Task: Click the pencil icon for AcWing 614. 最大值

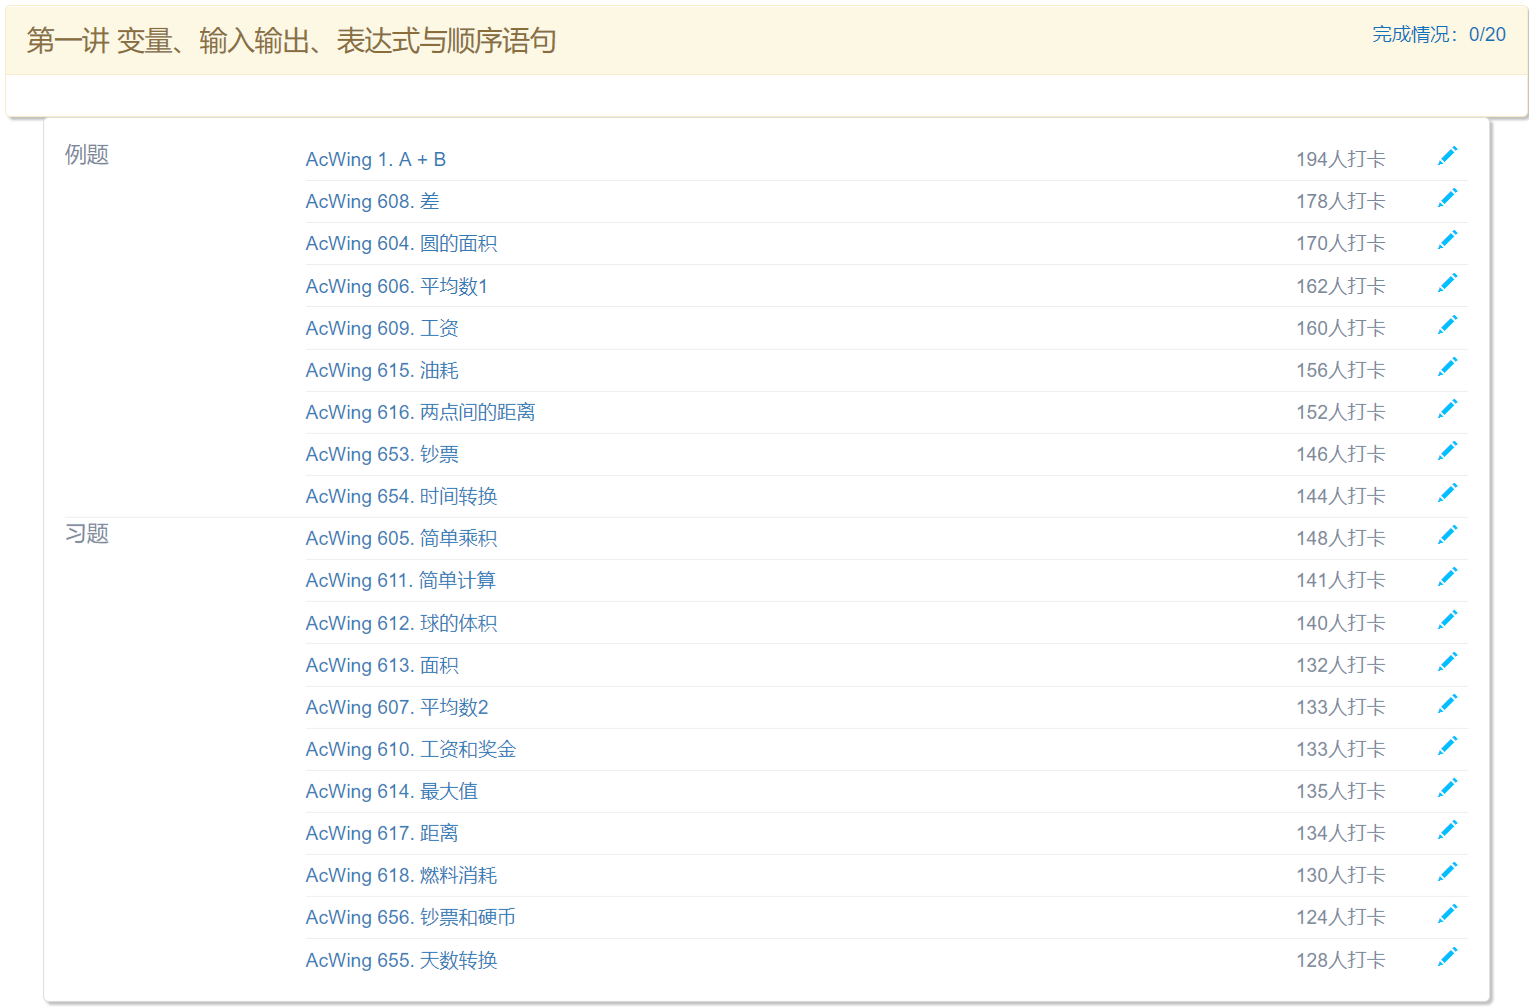Action: pos(1447,788)
